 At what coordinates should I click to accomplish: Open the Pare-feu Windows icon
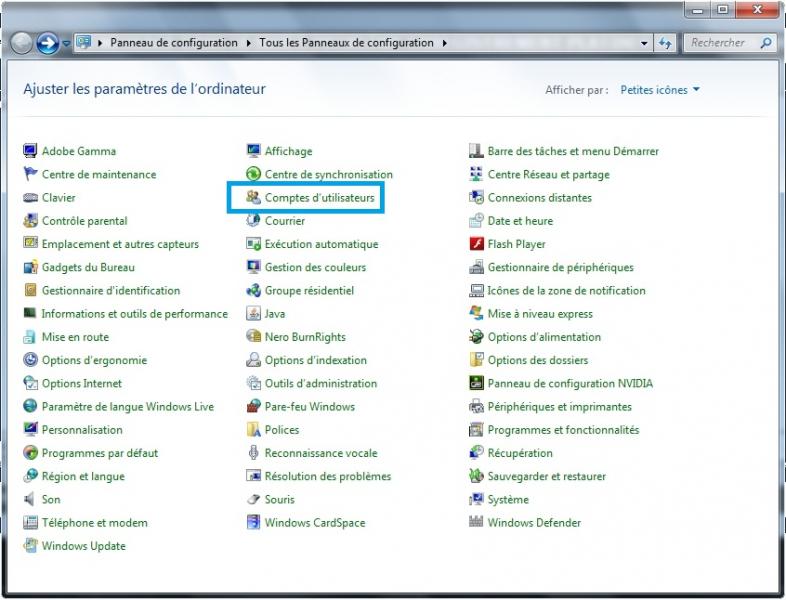254,407
